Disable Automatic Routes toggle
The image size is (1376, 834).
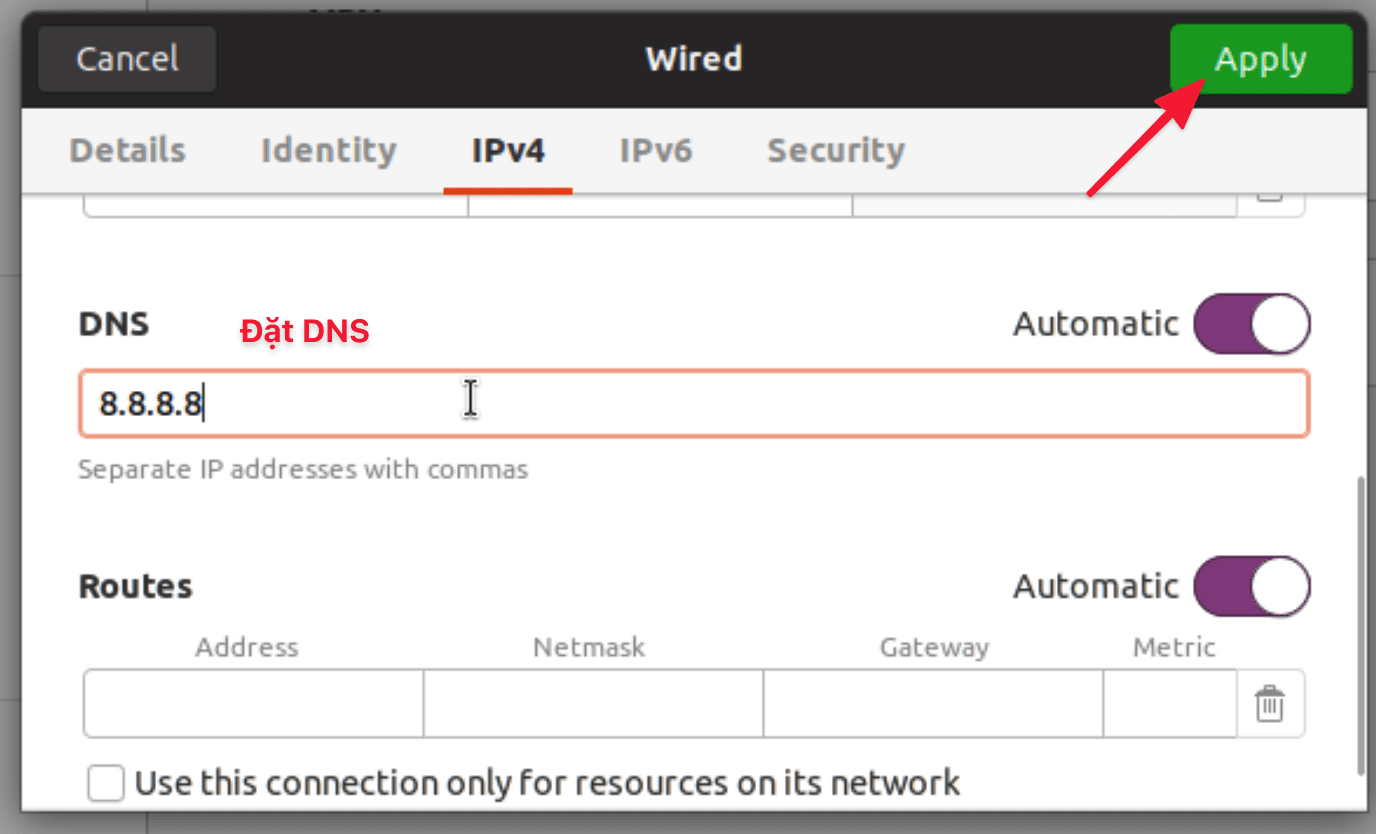(1253, 586)
